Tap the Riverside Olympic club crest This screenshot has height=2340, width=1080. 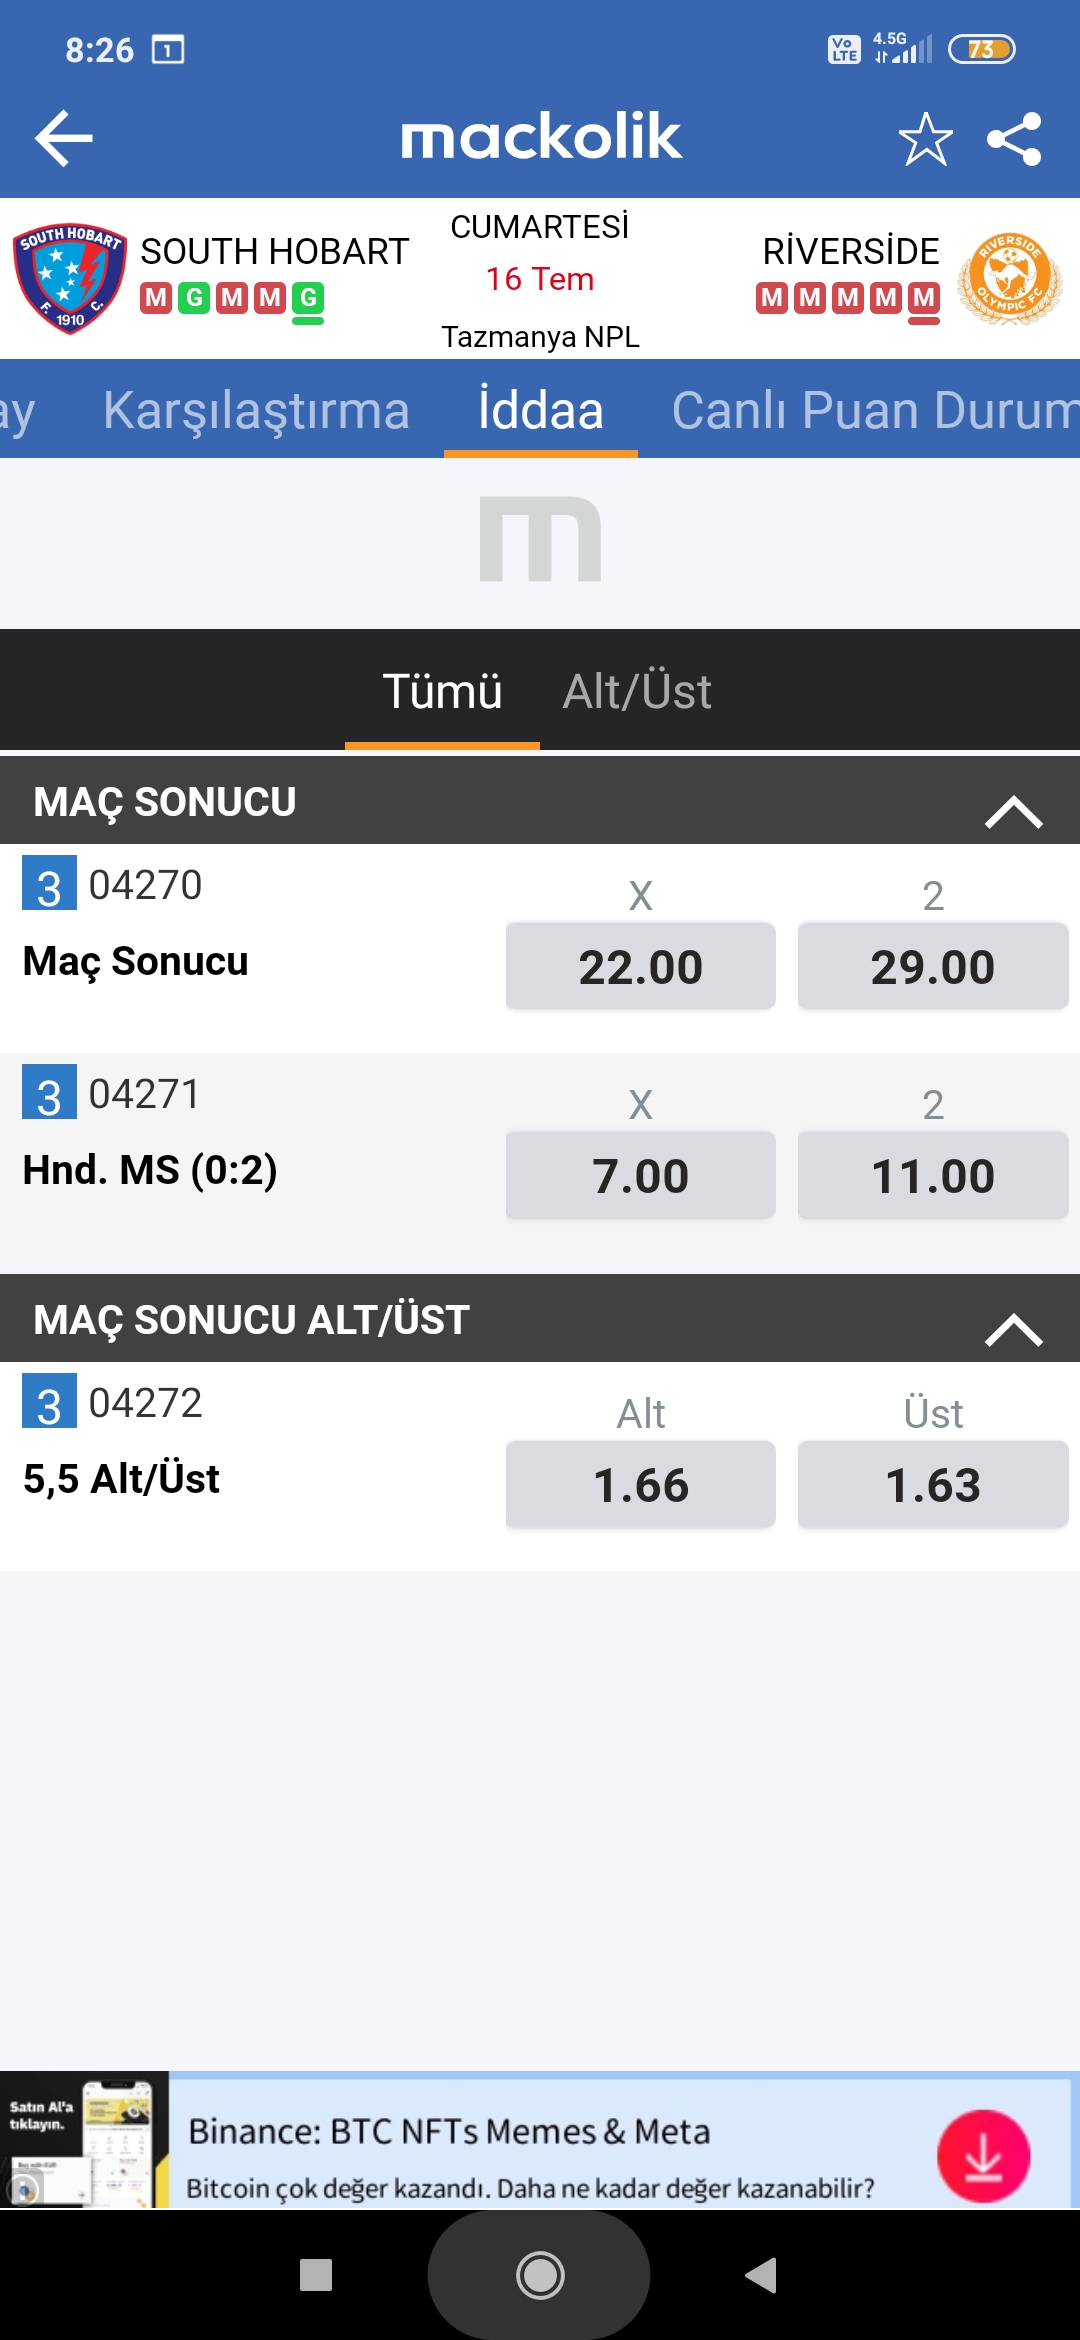pyautogui.click(x=1009, y=278)
